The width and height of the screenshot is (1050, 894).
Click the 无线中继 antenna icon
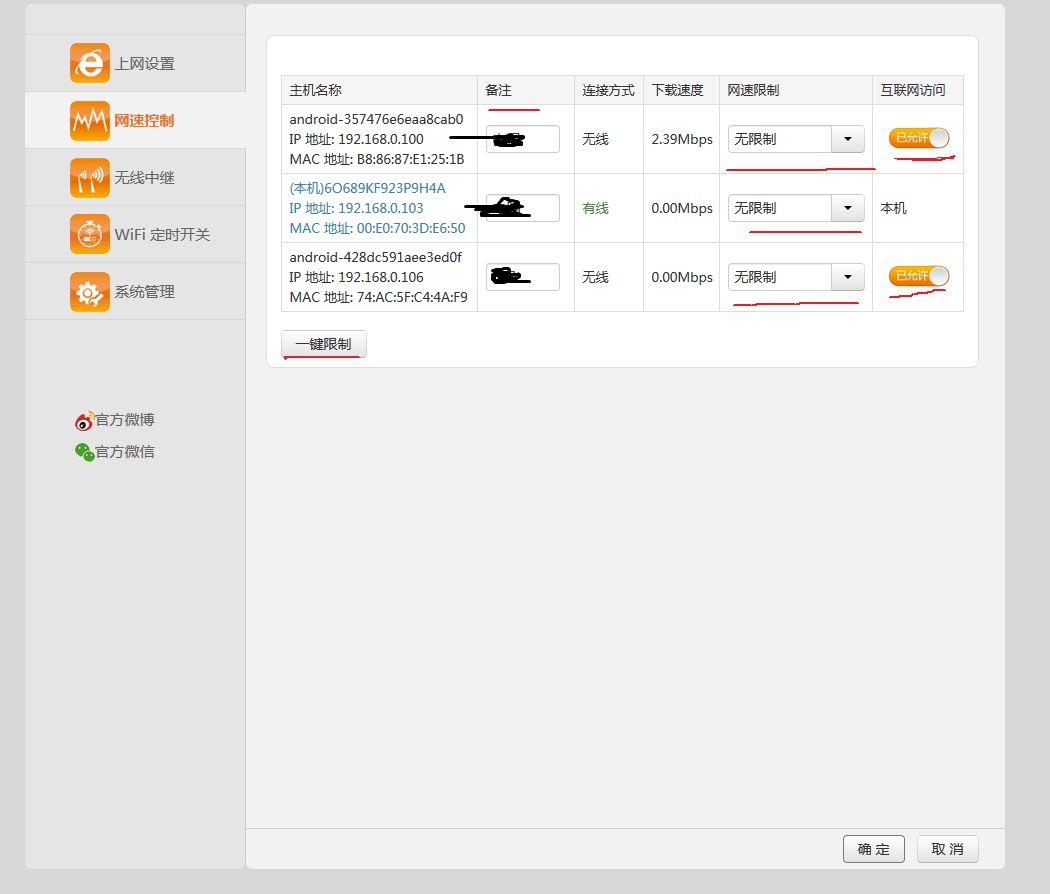tap(90, 177)
